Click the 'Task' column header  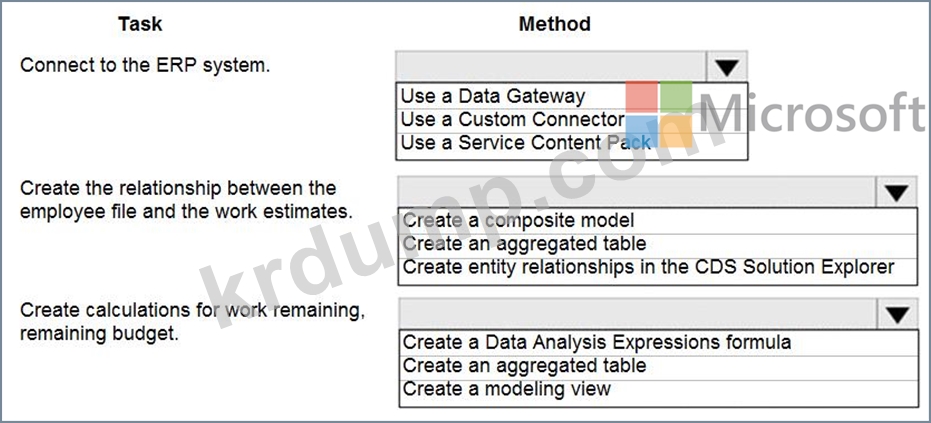click(x=140, y=24)
